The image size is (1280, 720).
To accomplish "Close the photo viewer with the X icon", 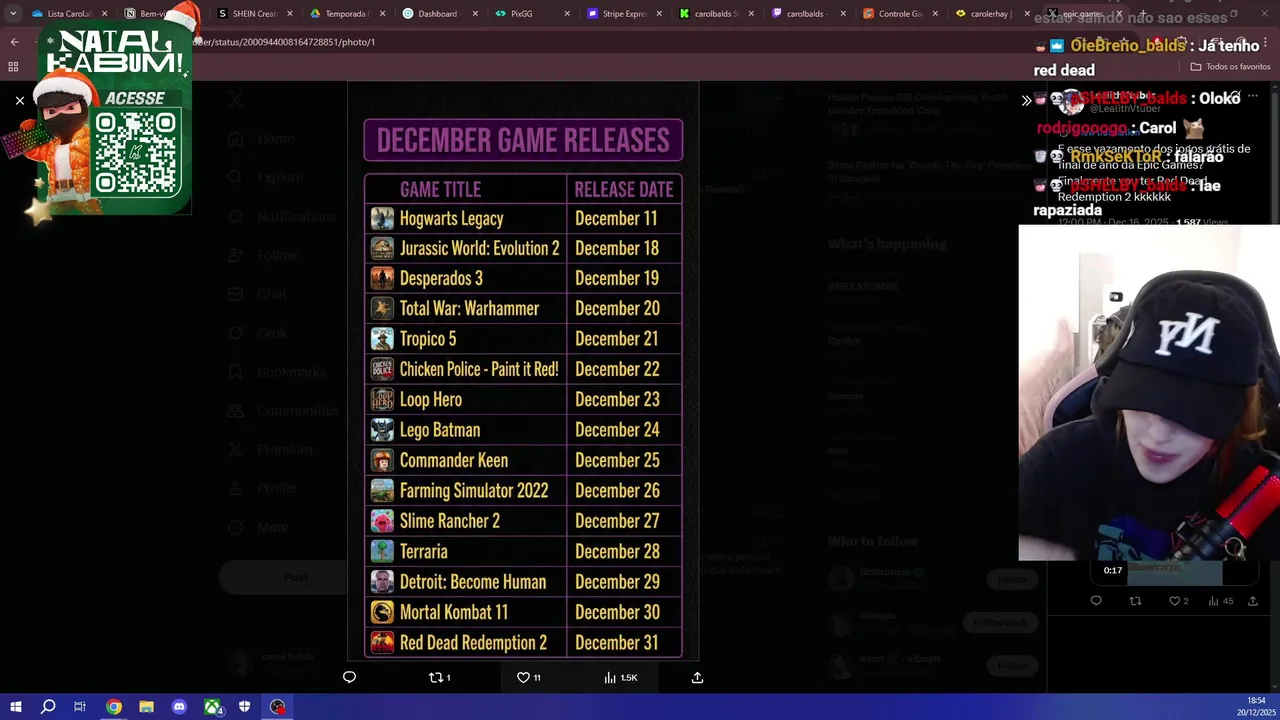I will click(19, 101).
